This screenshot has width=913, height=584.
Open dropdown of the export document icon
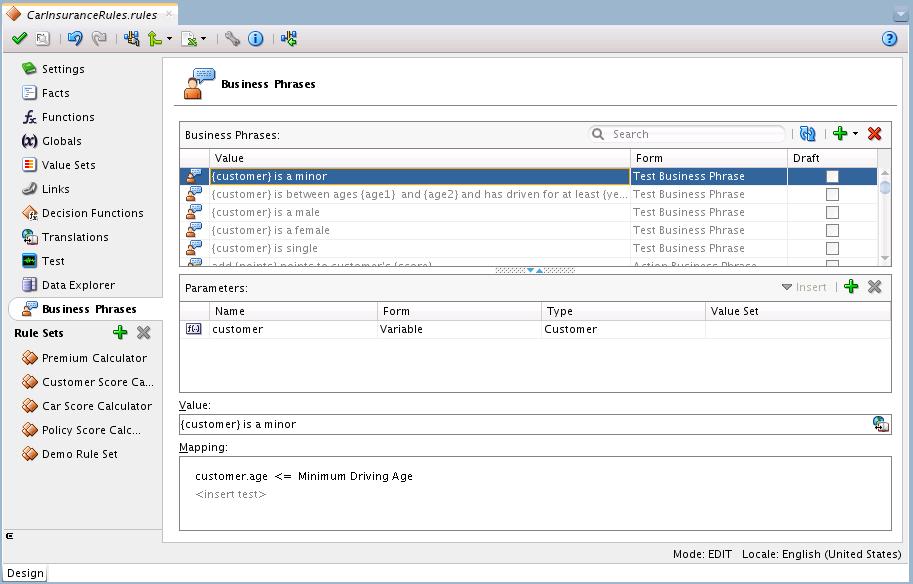coord(203,39)
